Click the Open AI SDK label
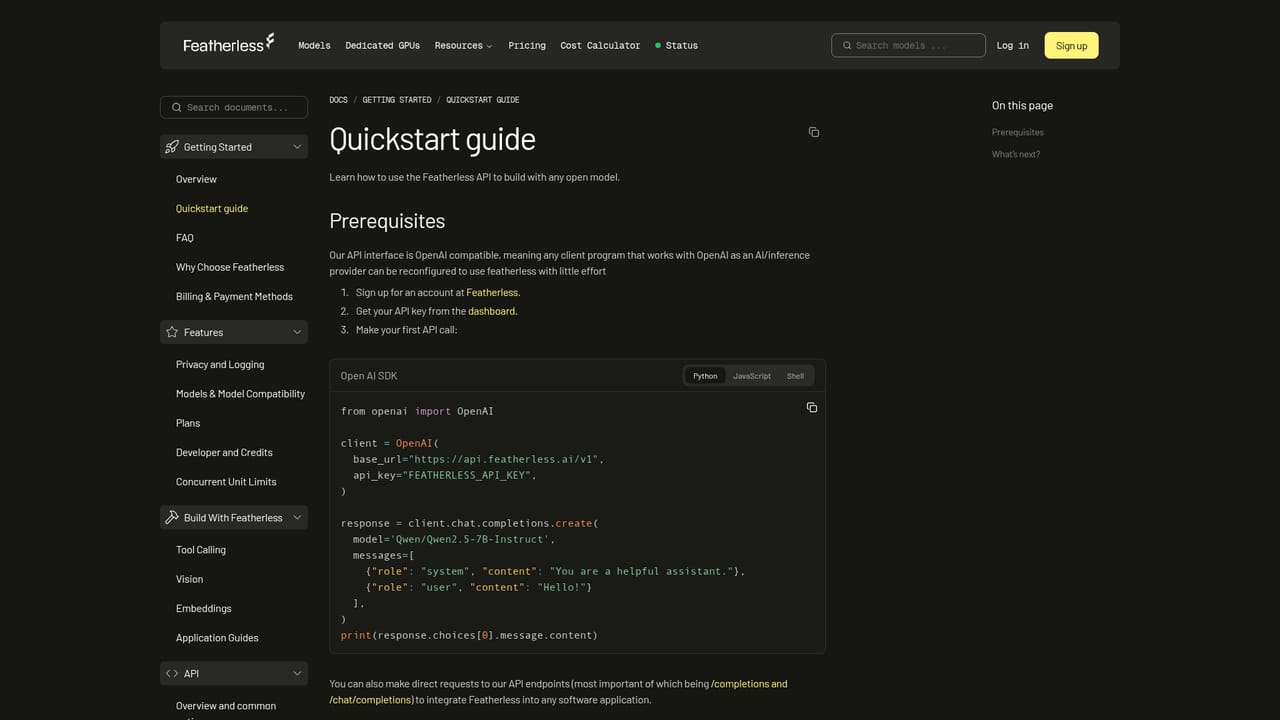 pyautogui.click(x=369, y=376)
